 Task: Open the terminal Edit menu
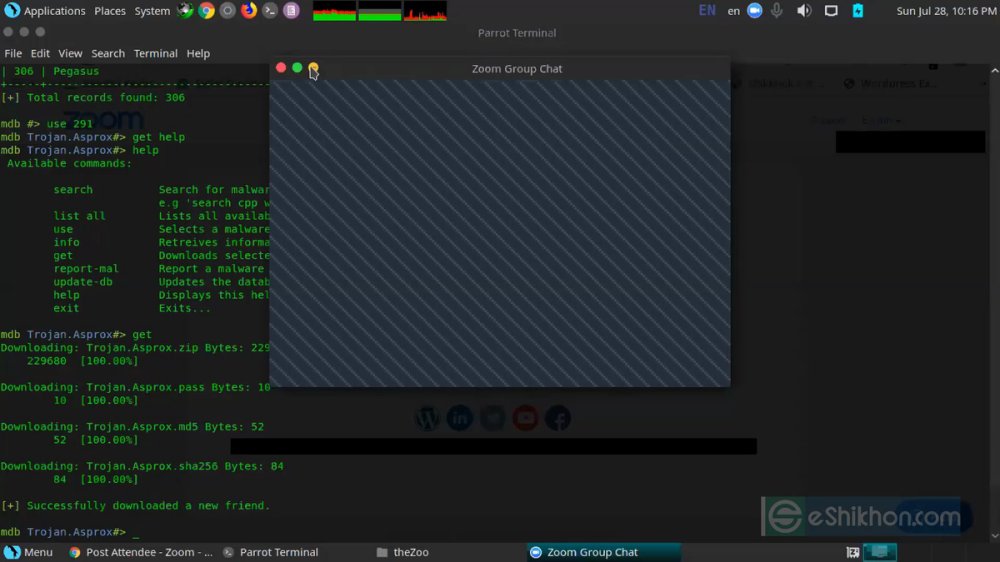[x=40, y=54]
